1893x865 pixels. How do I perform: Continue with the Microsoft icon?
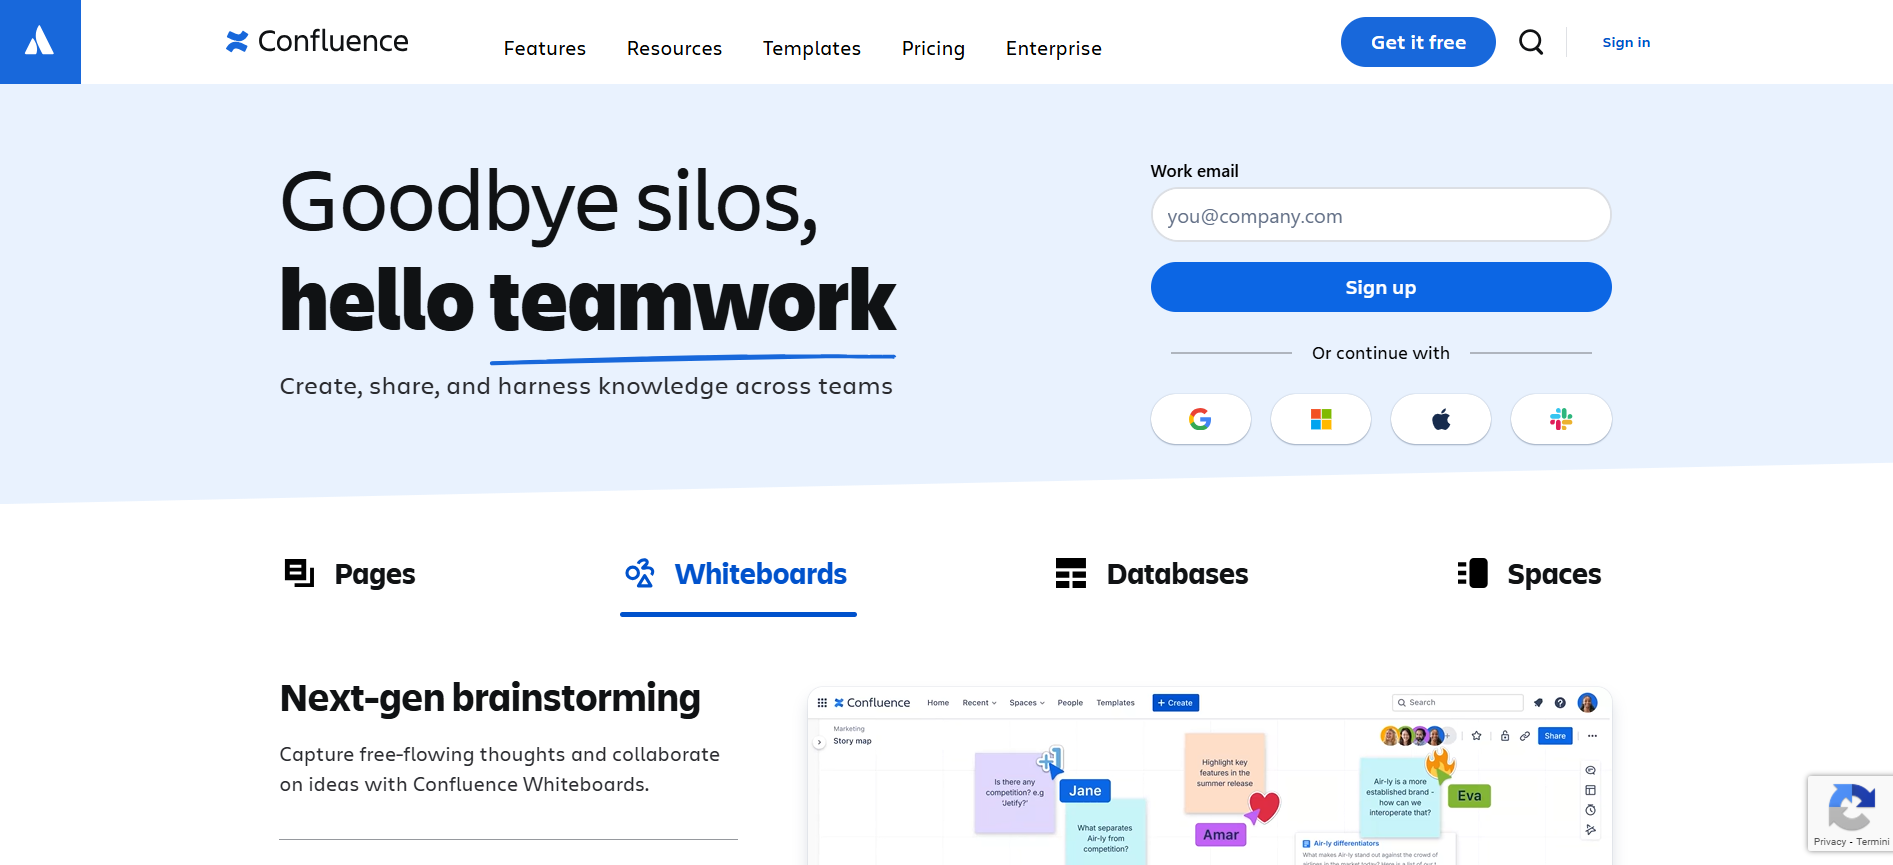[1321, 419]
